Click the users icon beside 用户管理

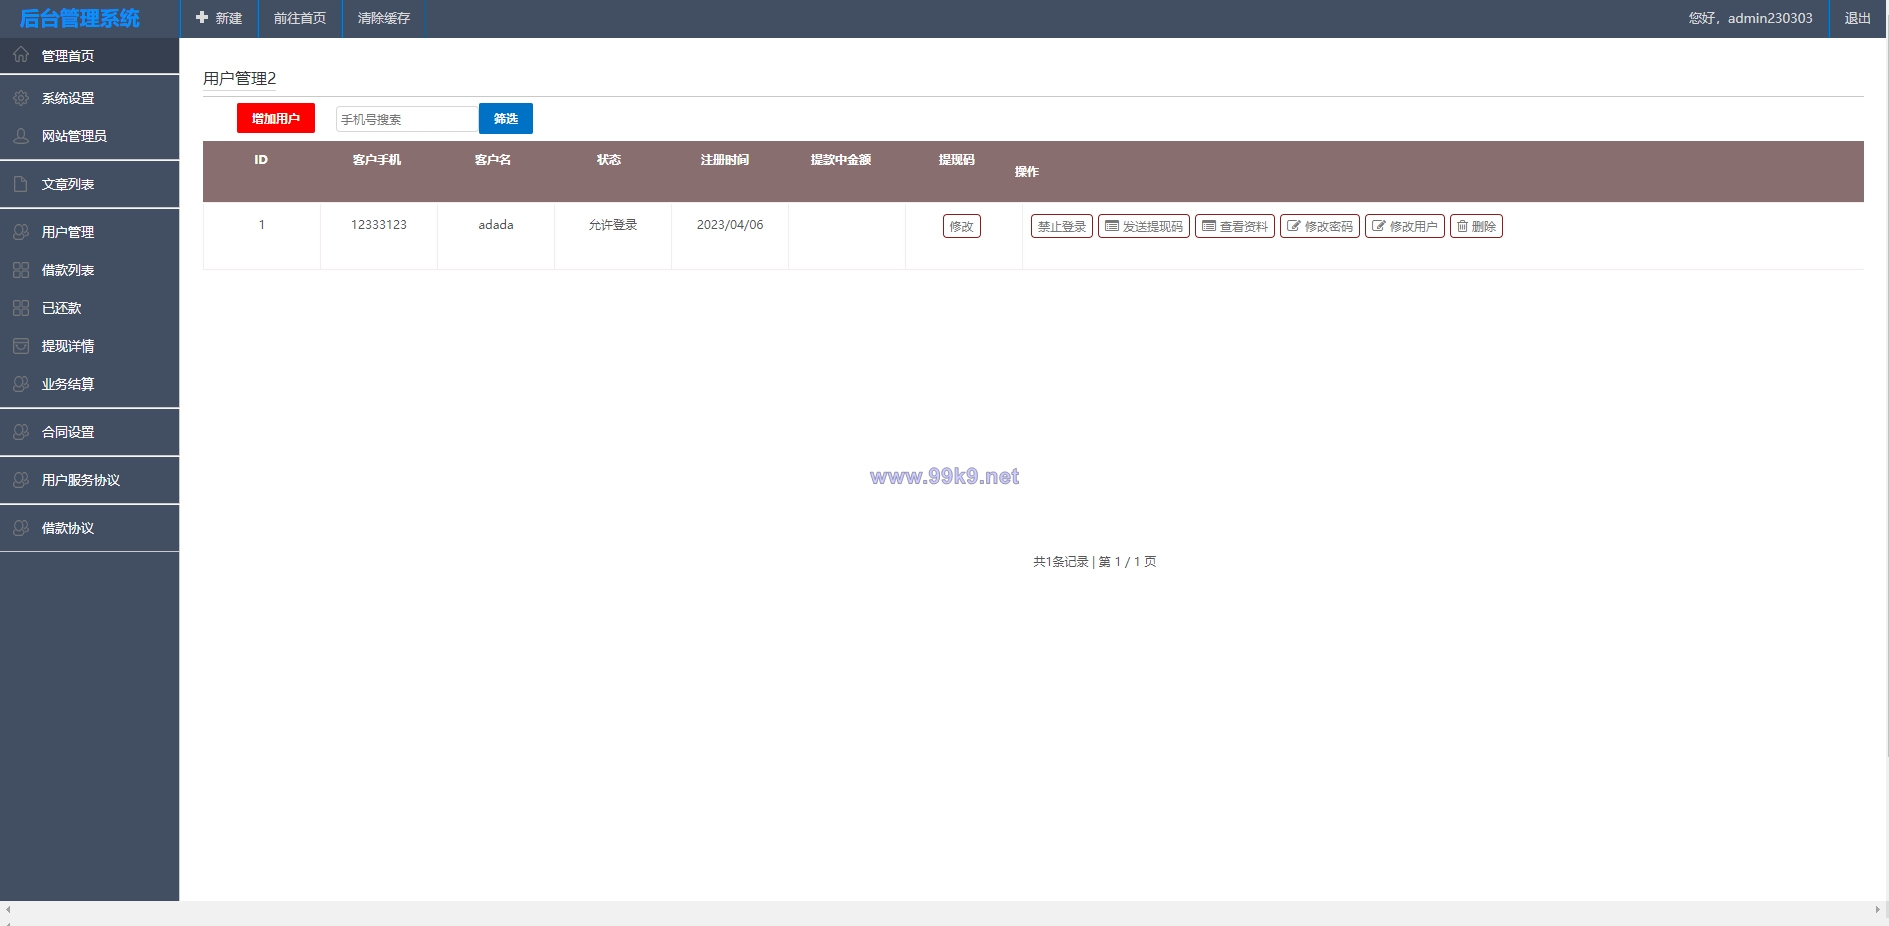pos(21,232)
